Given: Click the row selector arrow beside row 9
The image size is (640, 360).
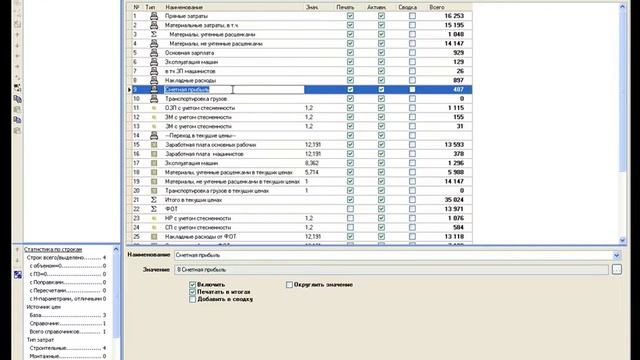Looking at the screenshot, I should (129, 89).
